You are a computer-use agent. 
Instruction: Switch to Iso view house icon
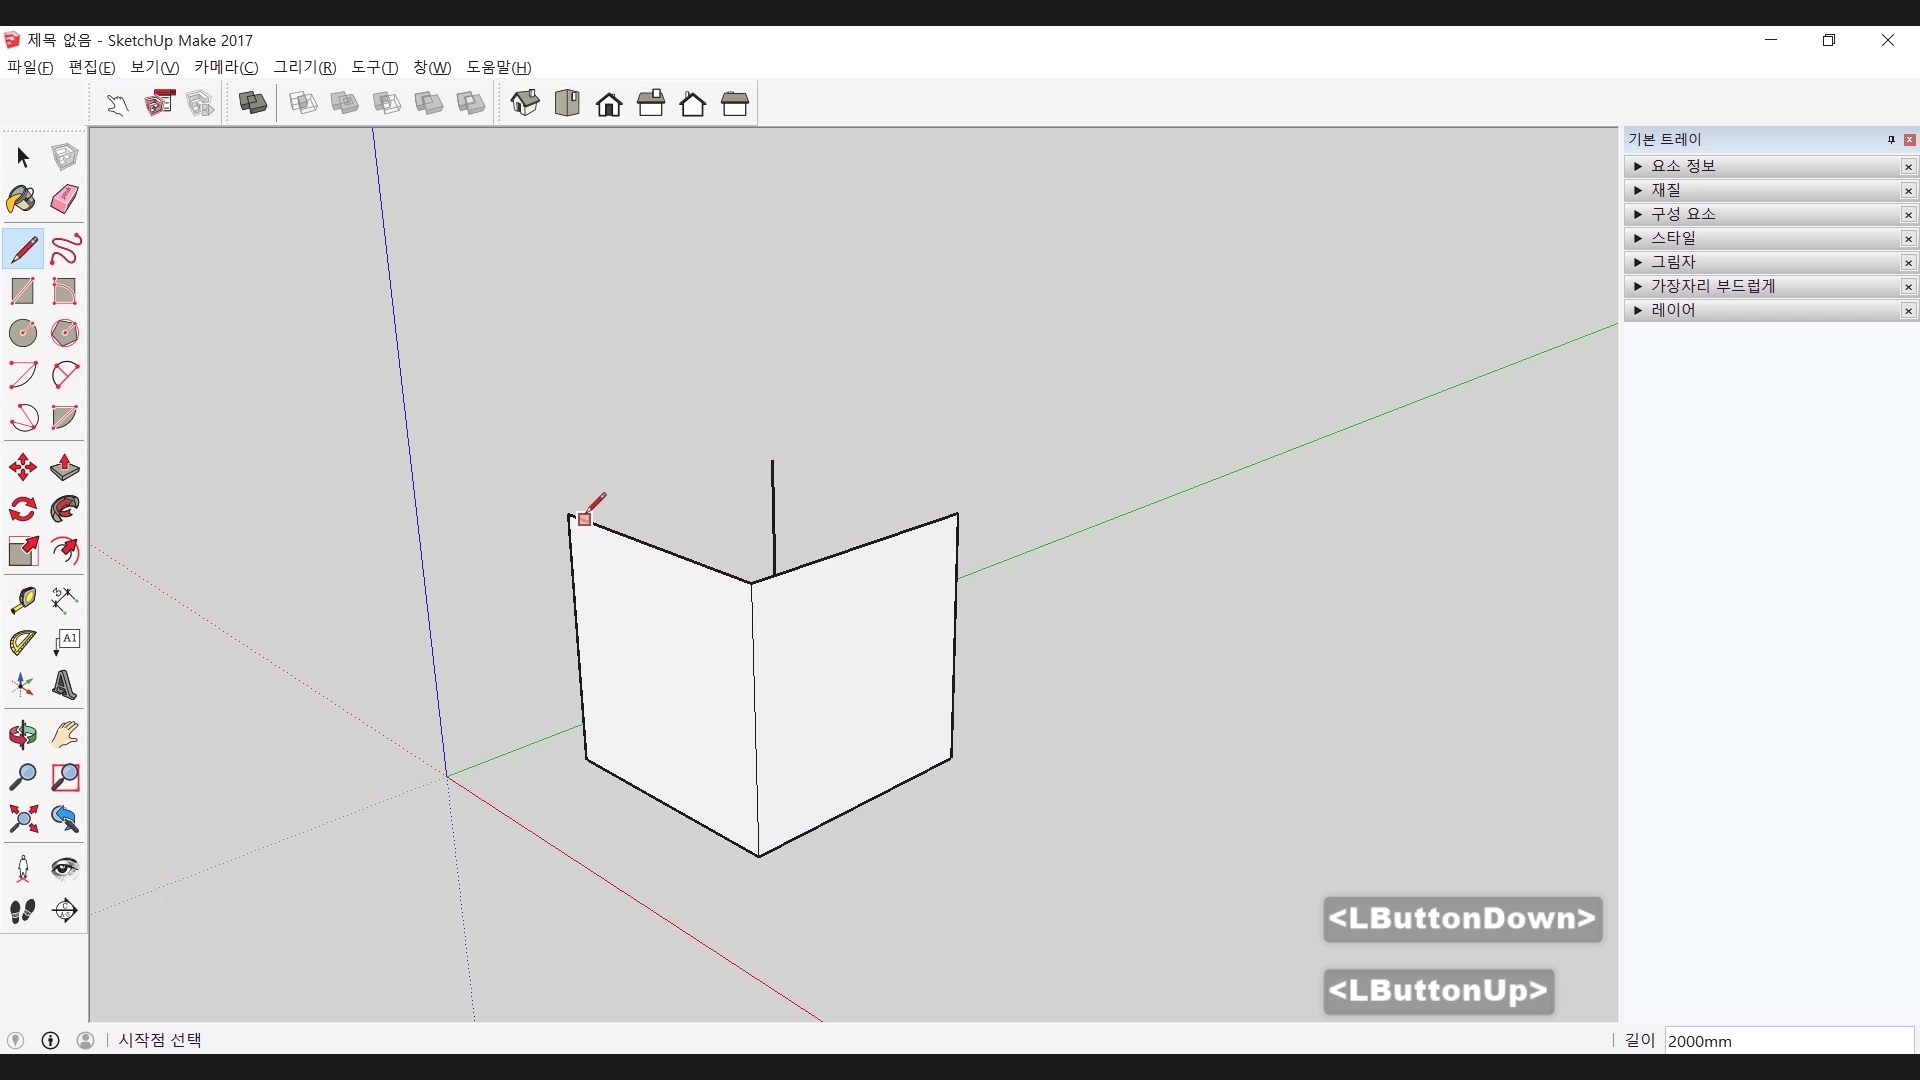(525, 103)
